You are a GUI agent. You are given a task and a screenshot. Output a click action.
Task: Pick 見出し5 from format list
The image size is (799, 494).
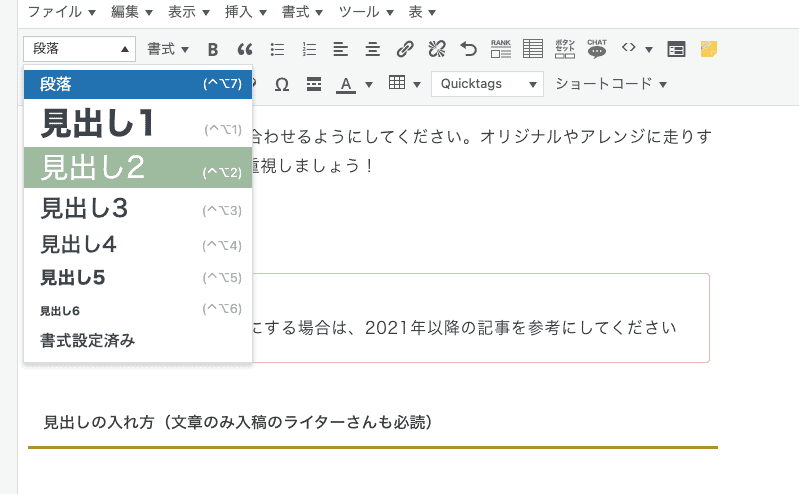[138, 278]
